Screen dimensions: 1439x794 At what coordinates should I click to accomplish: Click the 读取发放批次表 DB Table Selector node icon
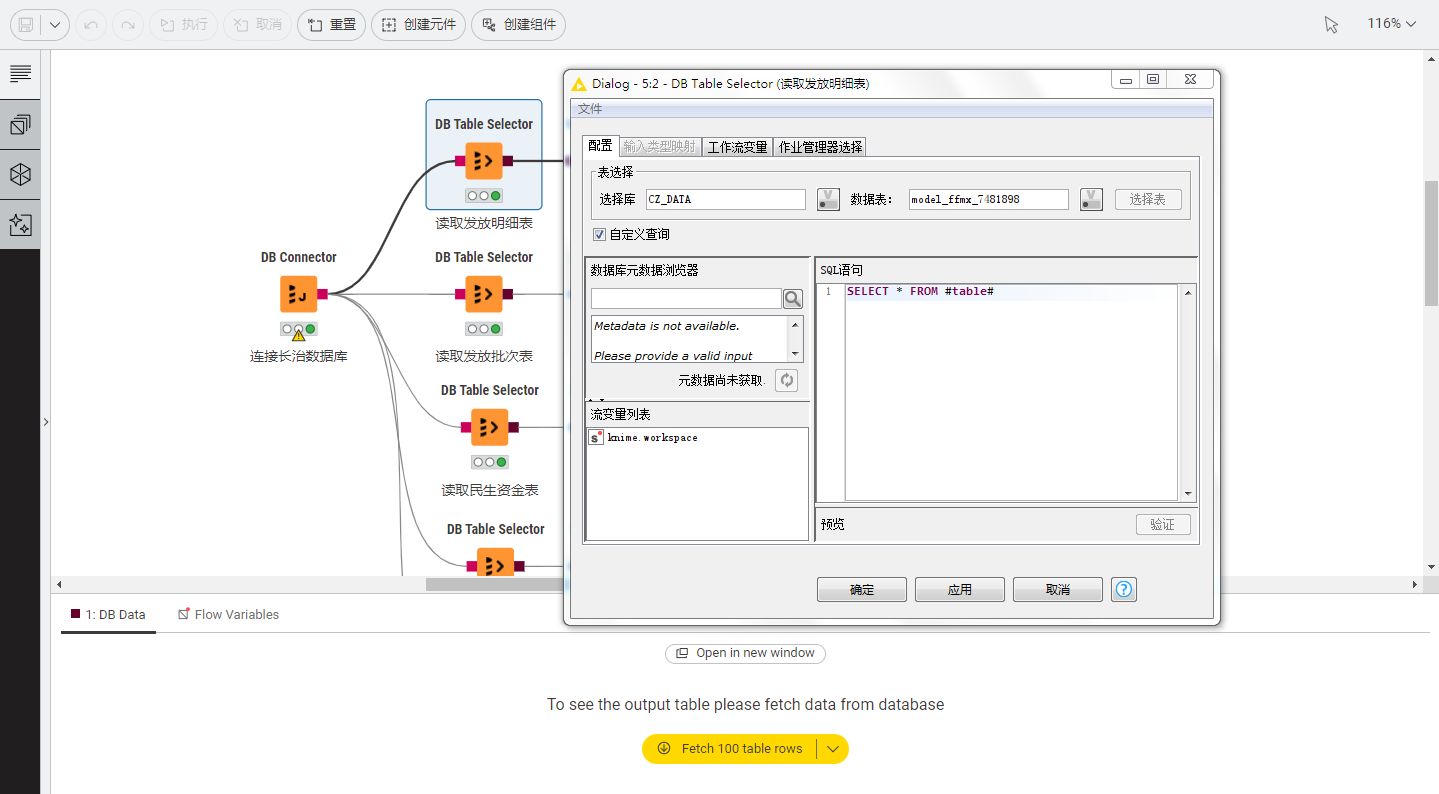coord(484,294)
